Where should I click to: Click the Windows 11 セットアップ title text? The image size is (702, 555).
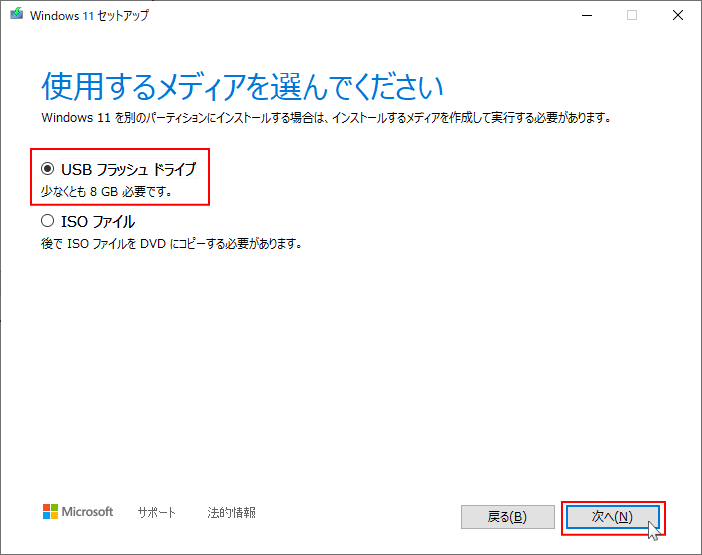coord(91,16)
